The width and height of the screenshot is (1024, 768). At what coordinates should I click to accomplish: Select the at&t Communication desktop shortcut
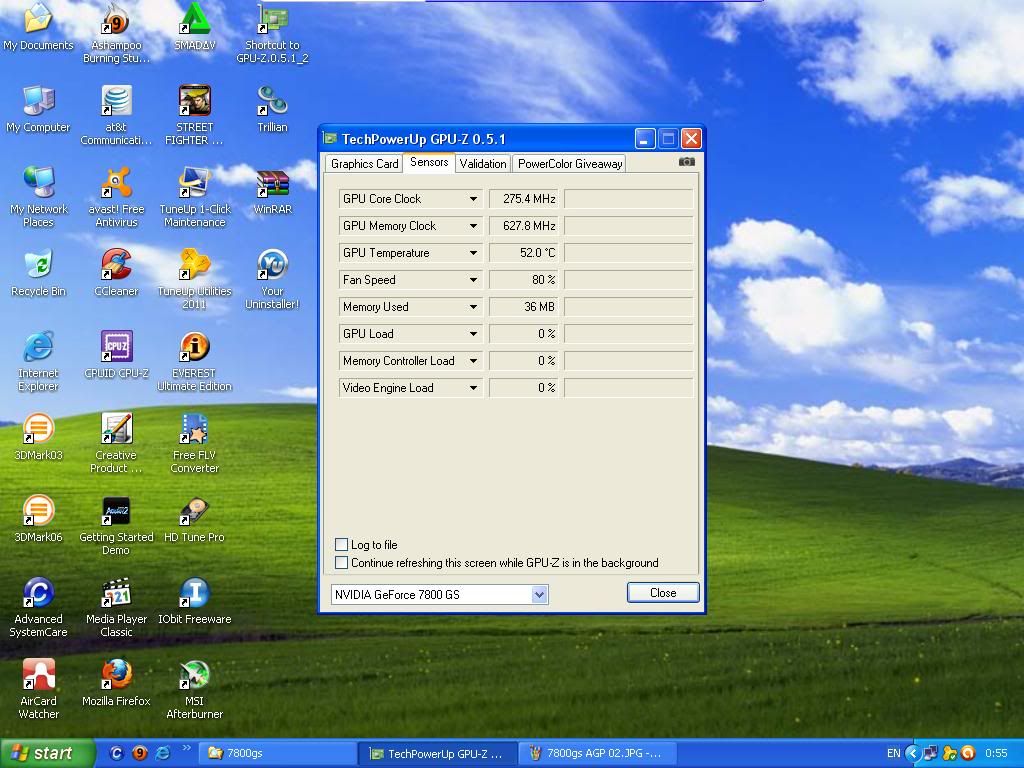[x=116, y=116]
